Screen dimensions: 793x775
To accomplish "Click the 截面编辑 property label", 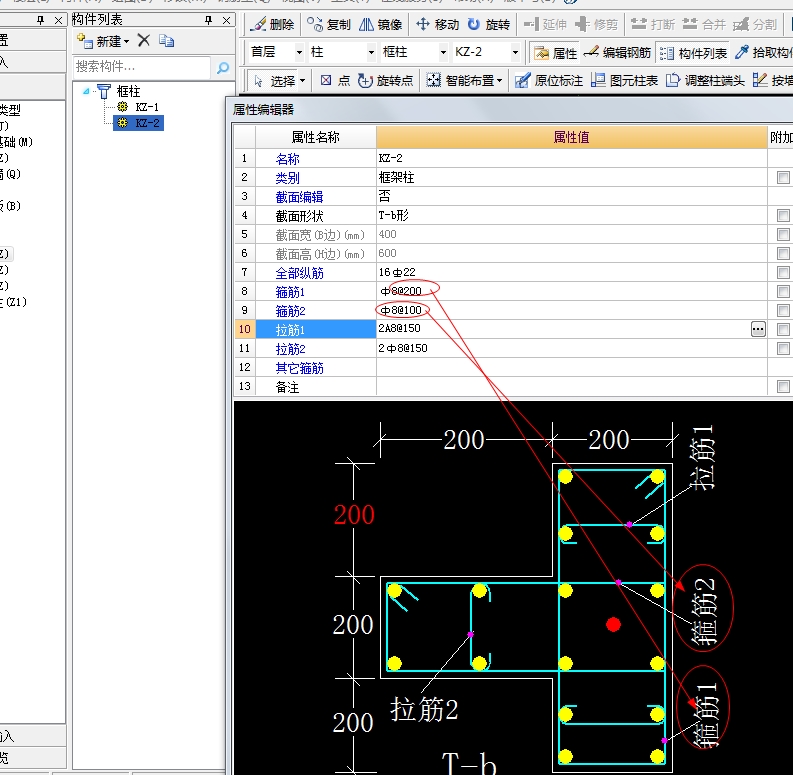I will [x=299, y=197].
